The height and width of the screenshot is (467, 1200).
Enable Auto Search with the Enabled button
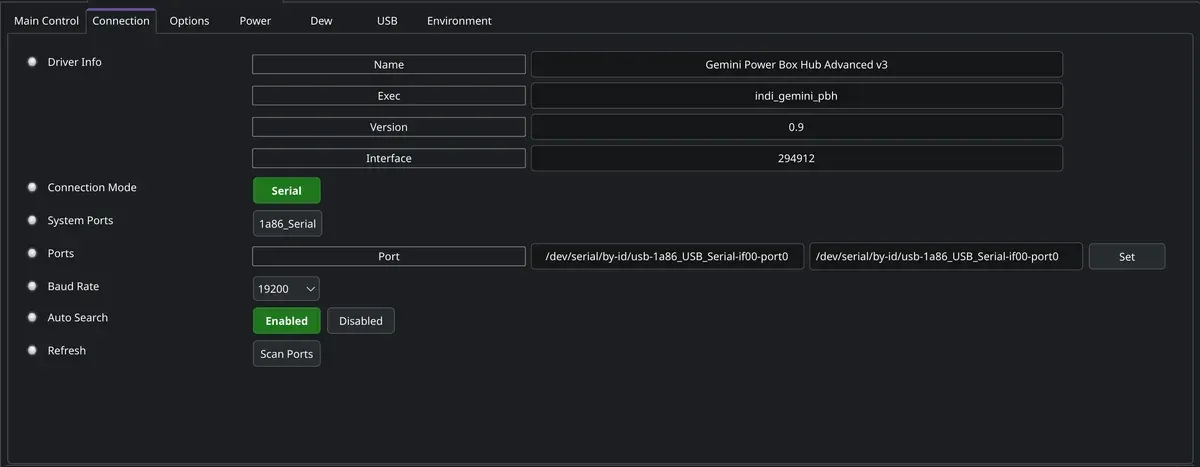point(287,321)
